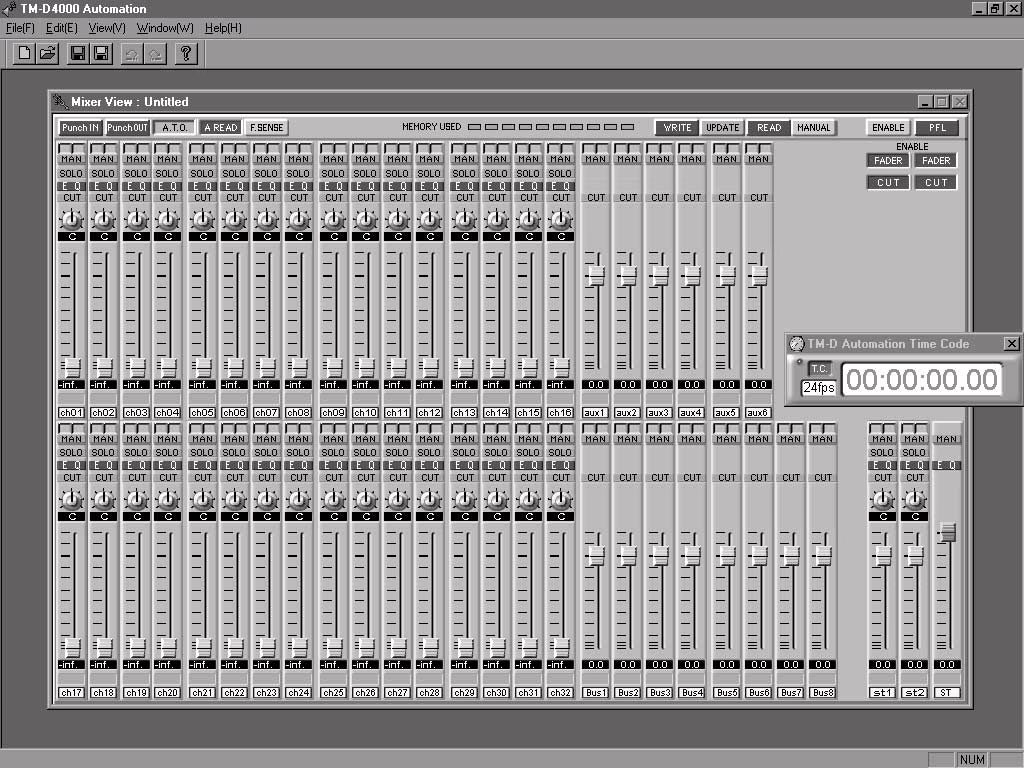Click the ch02 pan knob
1024x768 pixels.
pos(103,219)
